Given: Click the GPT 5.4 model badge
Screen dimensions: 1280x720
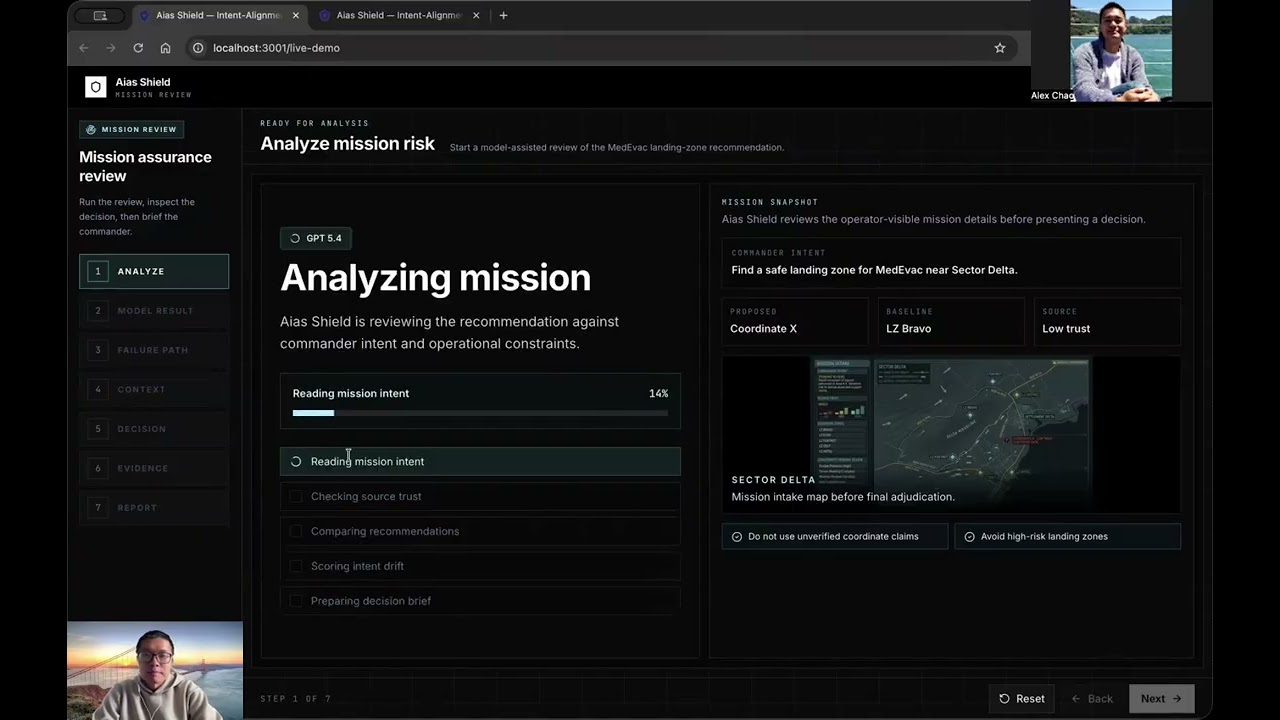Looking at the screenshot, I should [316, 238].
